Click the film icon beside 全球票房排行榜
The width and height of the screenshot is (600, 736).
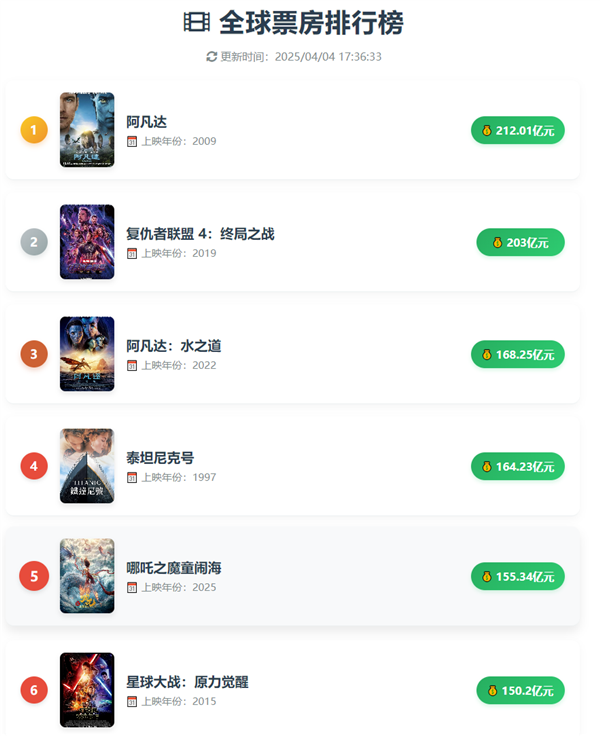(196, 23)
